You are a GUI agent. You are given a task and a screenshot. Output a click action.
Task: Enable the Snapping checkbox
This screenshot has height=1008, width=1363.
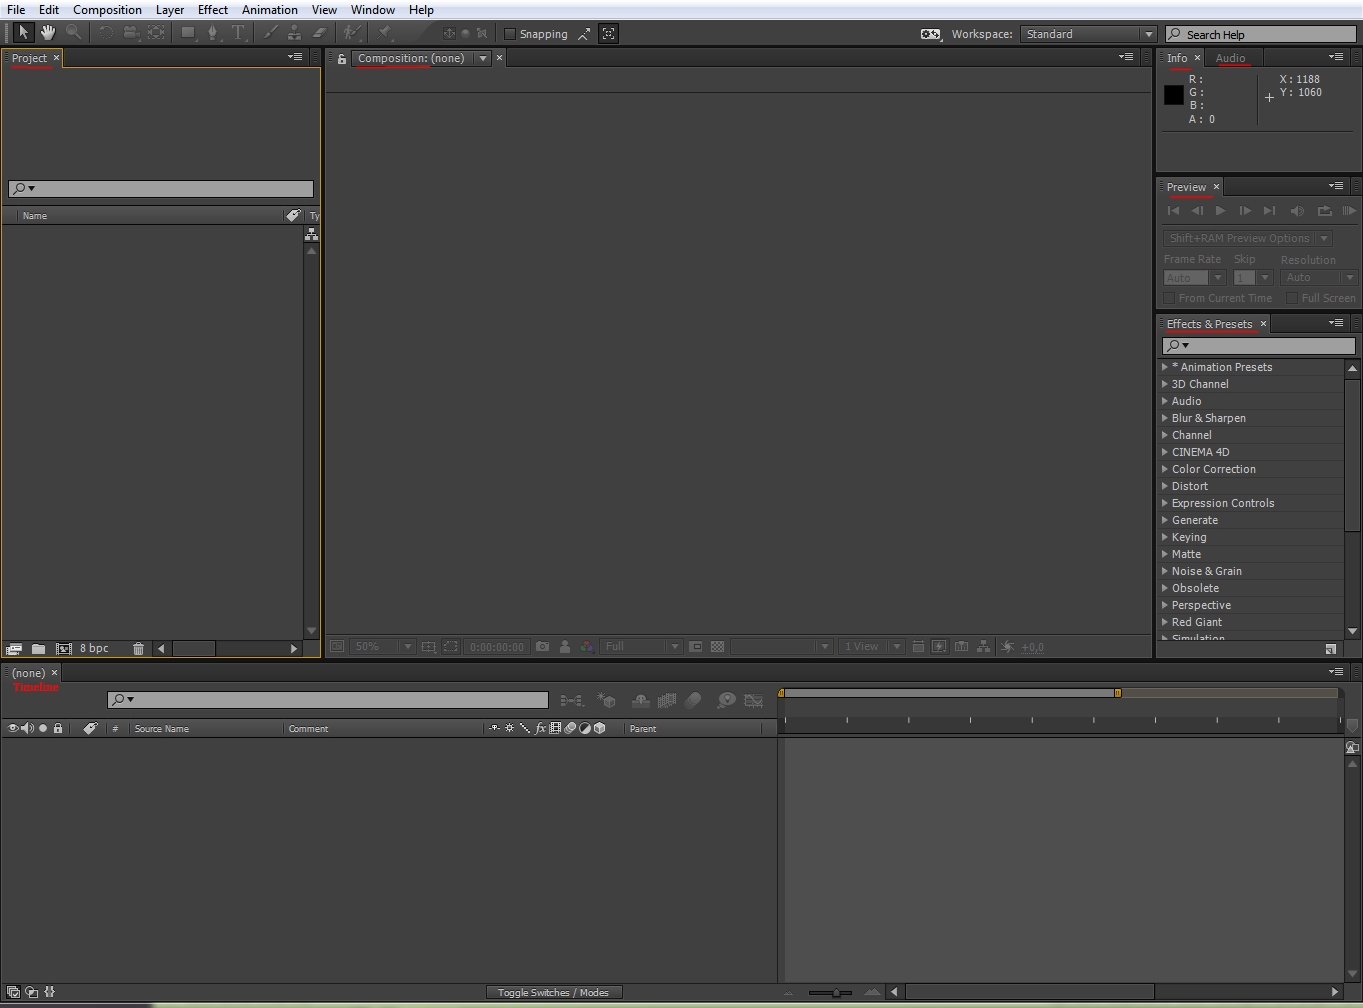click(x=510, y=34)
